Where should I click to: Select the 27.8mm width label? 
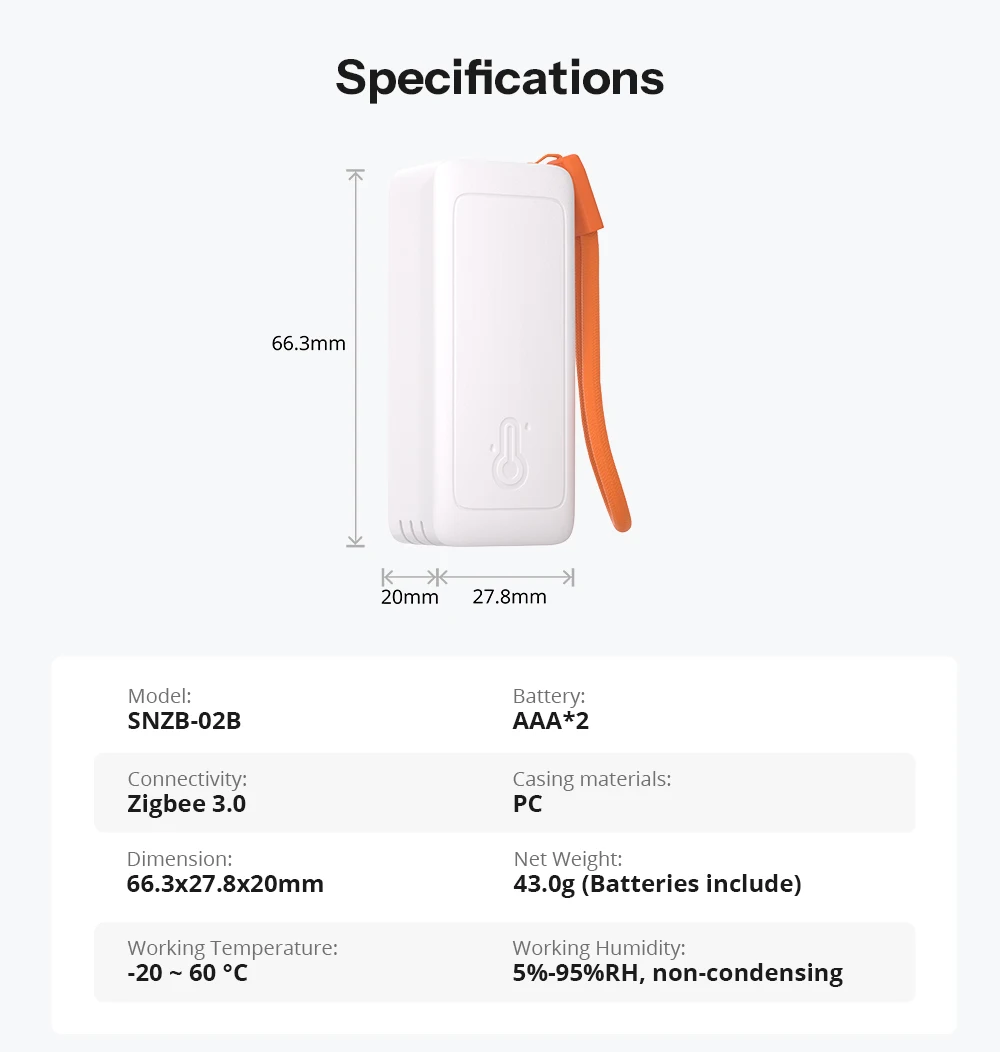pyautogui.click(x=509, y=597)
